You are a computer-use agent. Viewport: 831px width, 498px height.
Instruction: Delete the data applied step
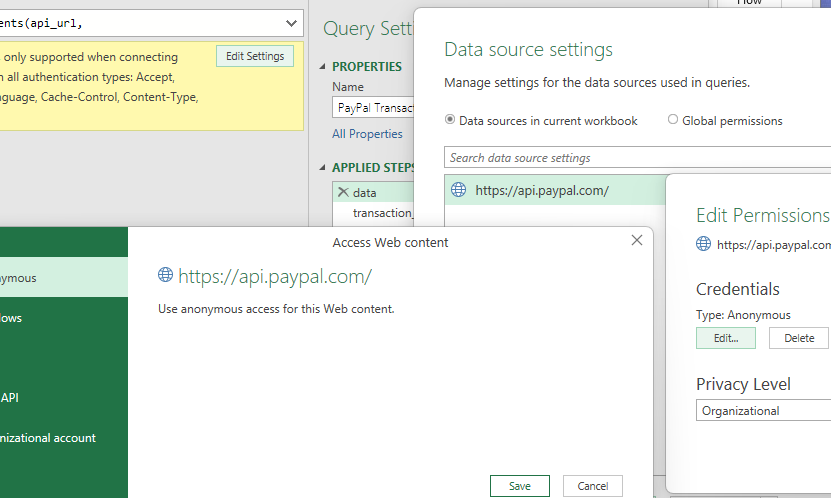click(343, 192)
